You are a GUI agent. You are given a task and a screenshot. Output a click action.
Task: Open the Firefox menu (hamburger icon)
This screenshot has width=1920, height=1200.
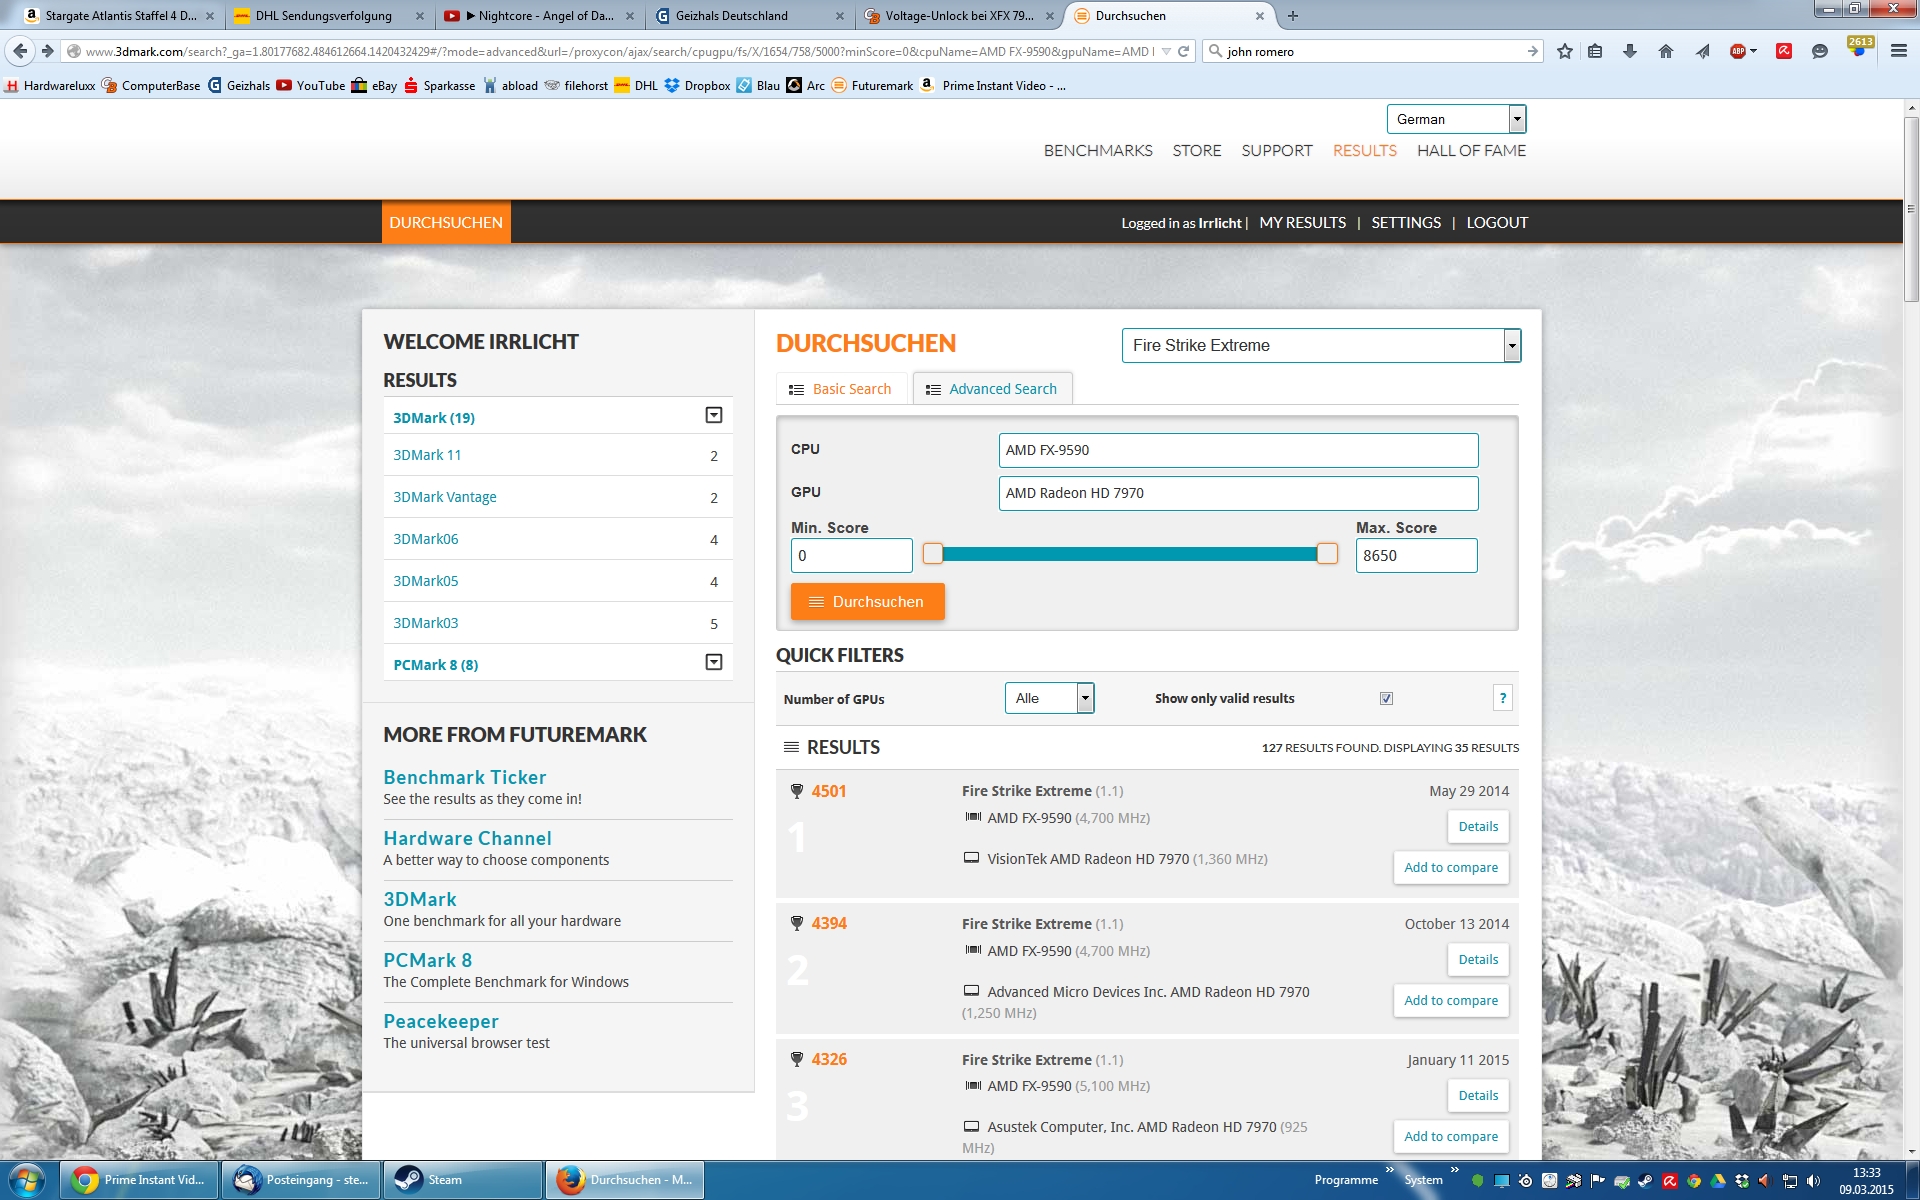pos(1898,52)
